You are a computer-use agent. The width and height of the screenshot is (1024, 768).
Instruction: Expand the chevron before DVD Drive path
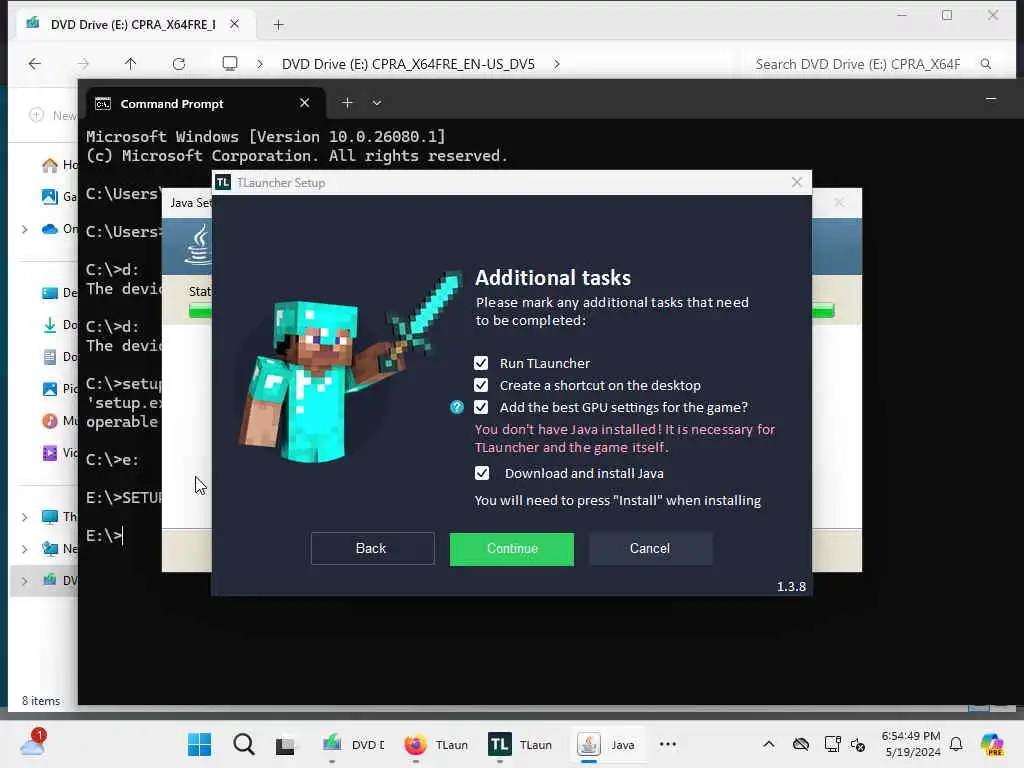tap(260, 64)
